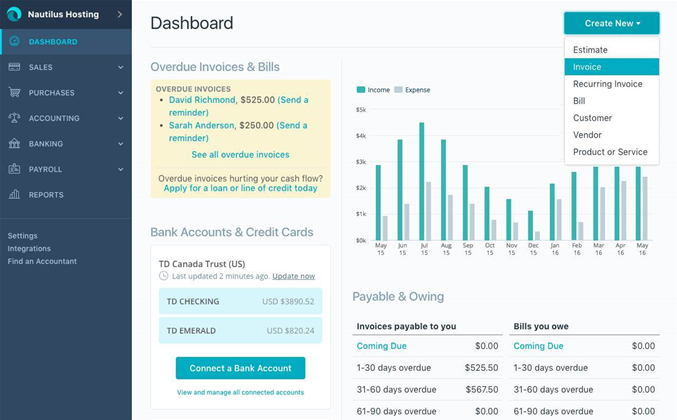The width and height of the screenshot is (677, 420).
Task: Select the TD CHECKING account row
Action: (240, 301)
